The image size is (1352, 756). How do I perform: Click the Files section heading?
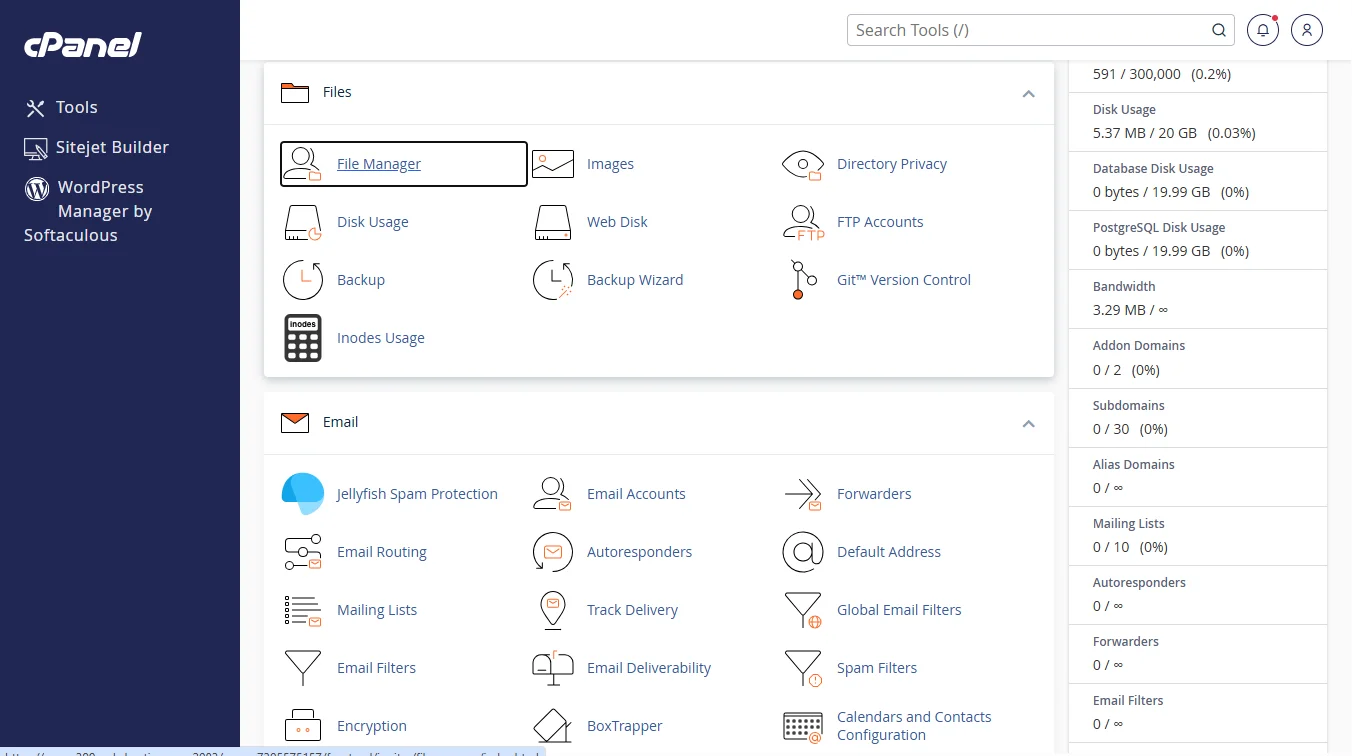pyautogui.click(x=337, y=92)
